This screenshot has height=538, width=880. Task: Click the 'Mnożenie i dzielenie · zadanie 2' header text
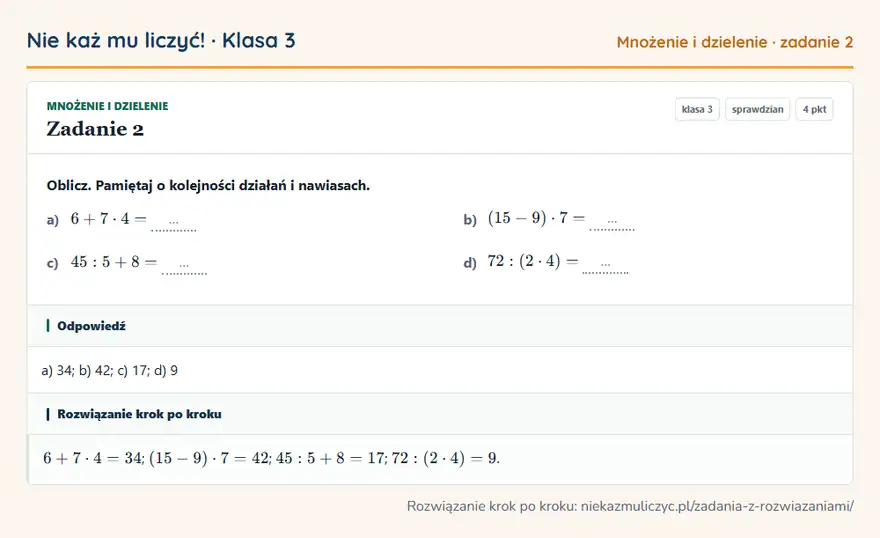click(x=735, y=42)
